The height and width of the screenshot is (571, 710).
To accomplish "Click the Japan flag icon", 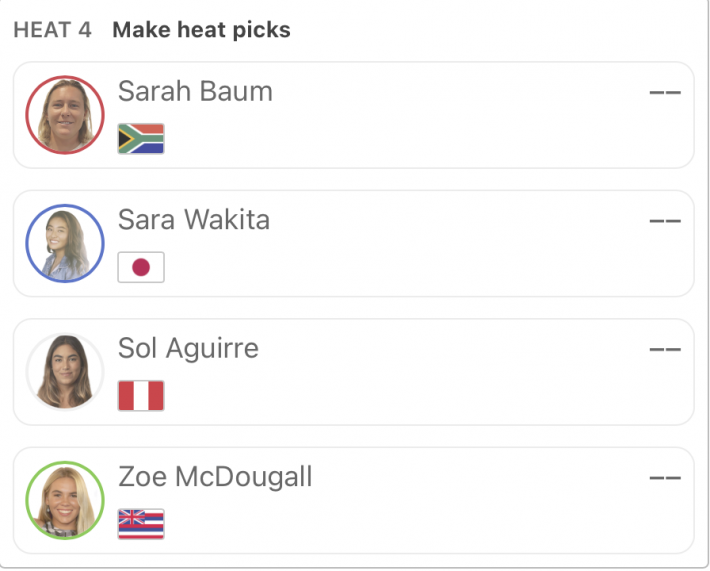I will 141,267.
